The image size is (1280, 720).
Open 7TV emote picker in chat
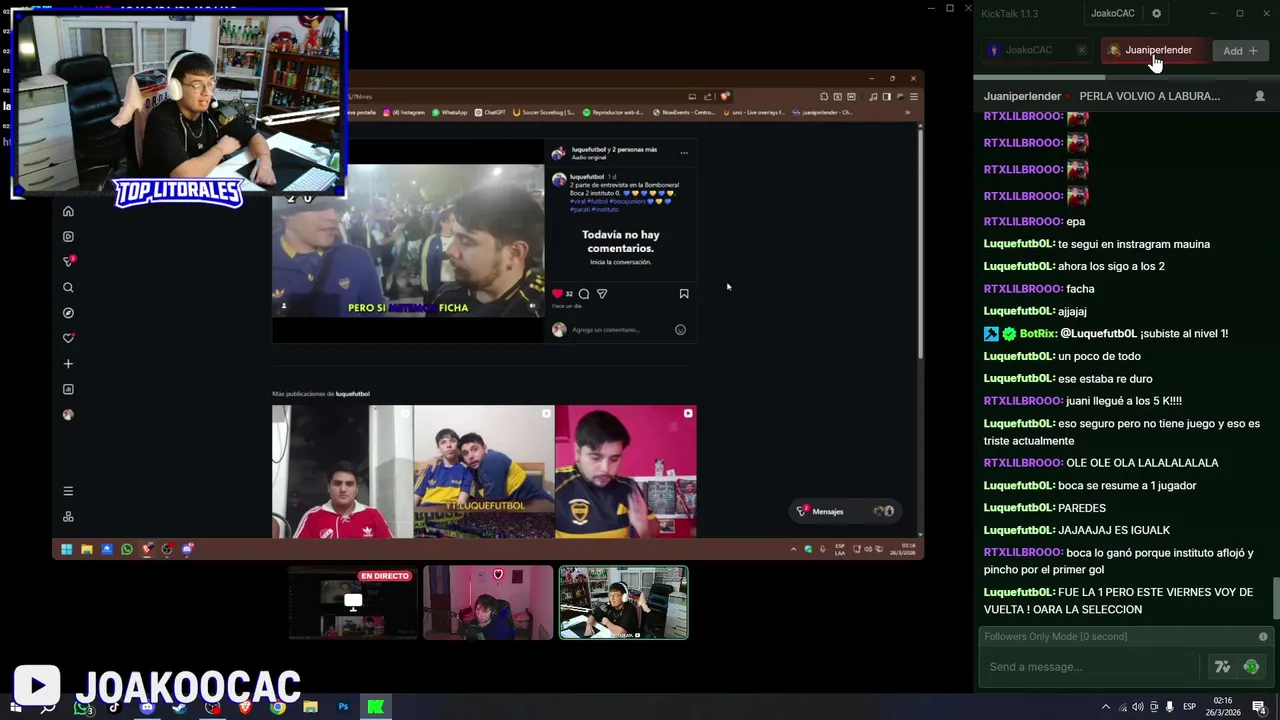tap(1222, 667)
